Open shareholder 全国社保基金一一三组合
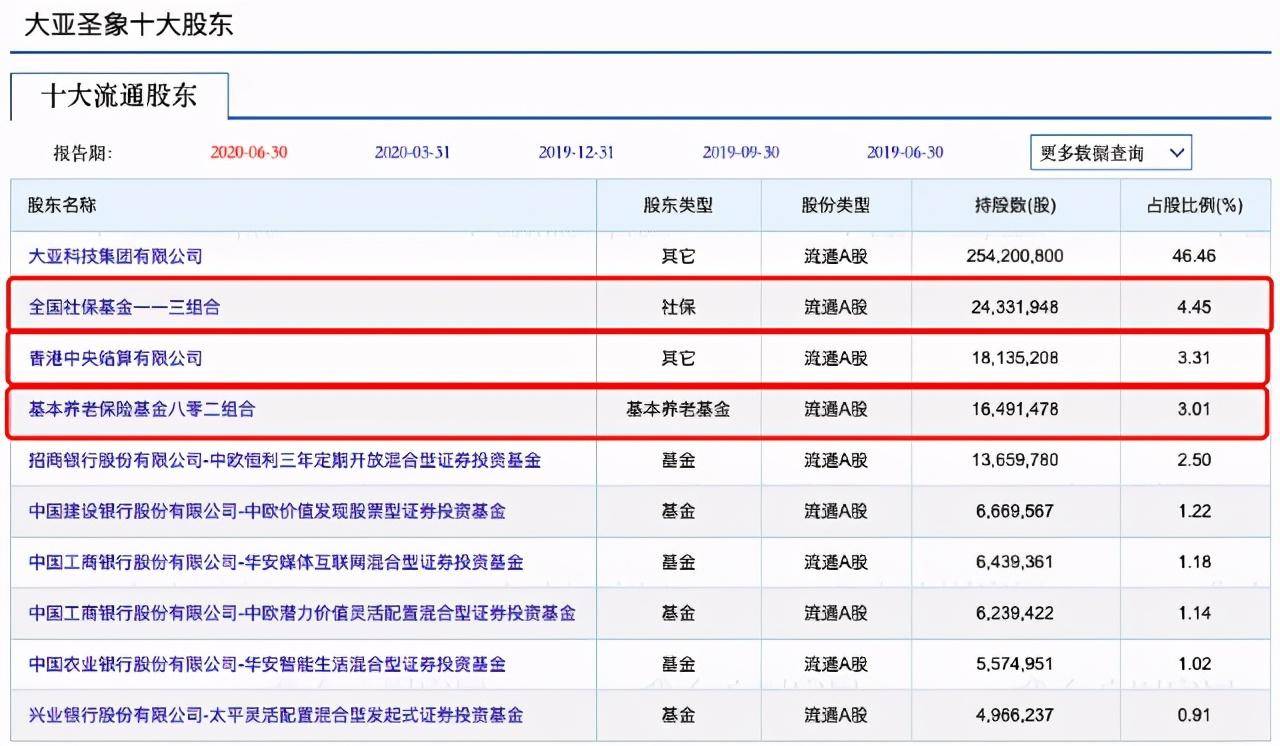 pyautogui.click(x=124, y=307)
